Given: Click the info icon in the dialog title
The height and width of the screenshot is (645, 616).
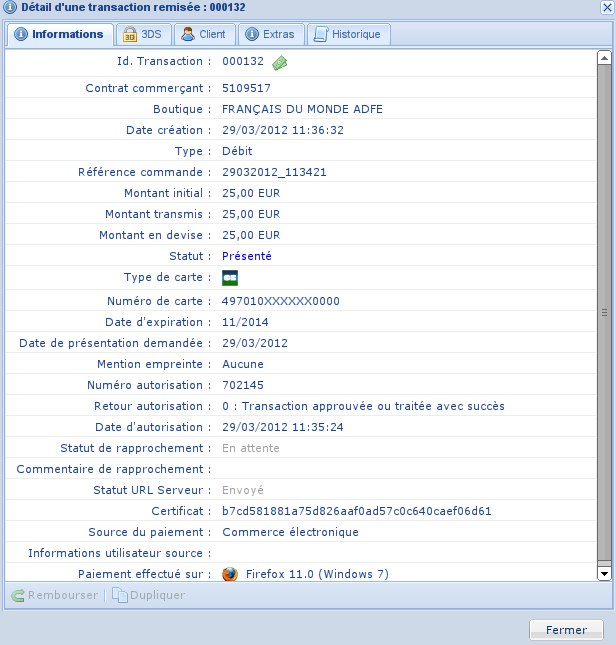Looking at the screenshot, I should point(11,7).
